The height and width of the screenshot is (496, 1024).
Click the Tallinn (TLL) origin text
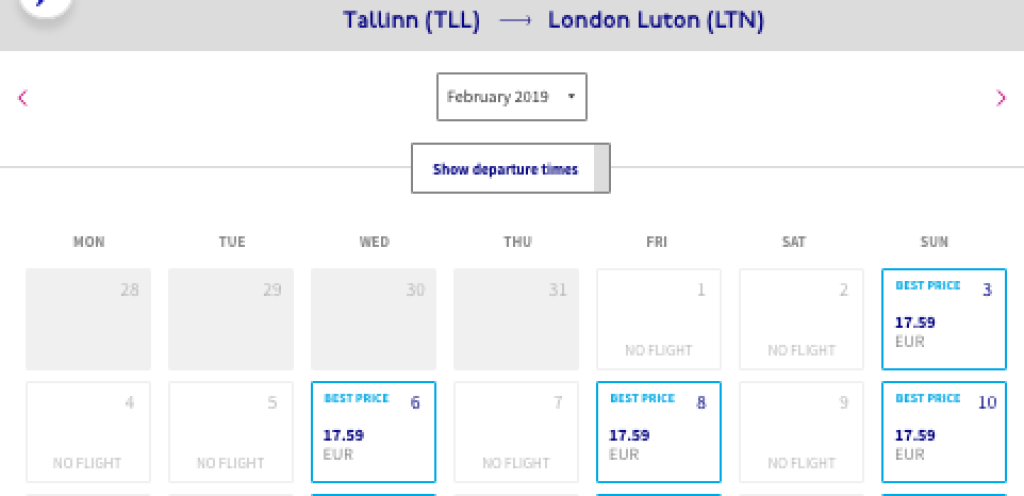click(411, 21)
